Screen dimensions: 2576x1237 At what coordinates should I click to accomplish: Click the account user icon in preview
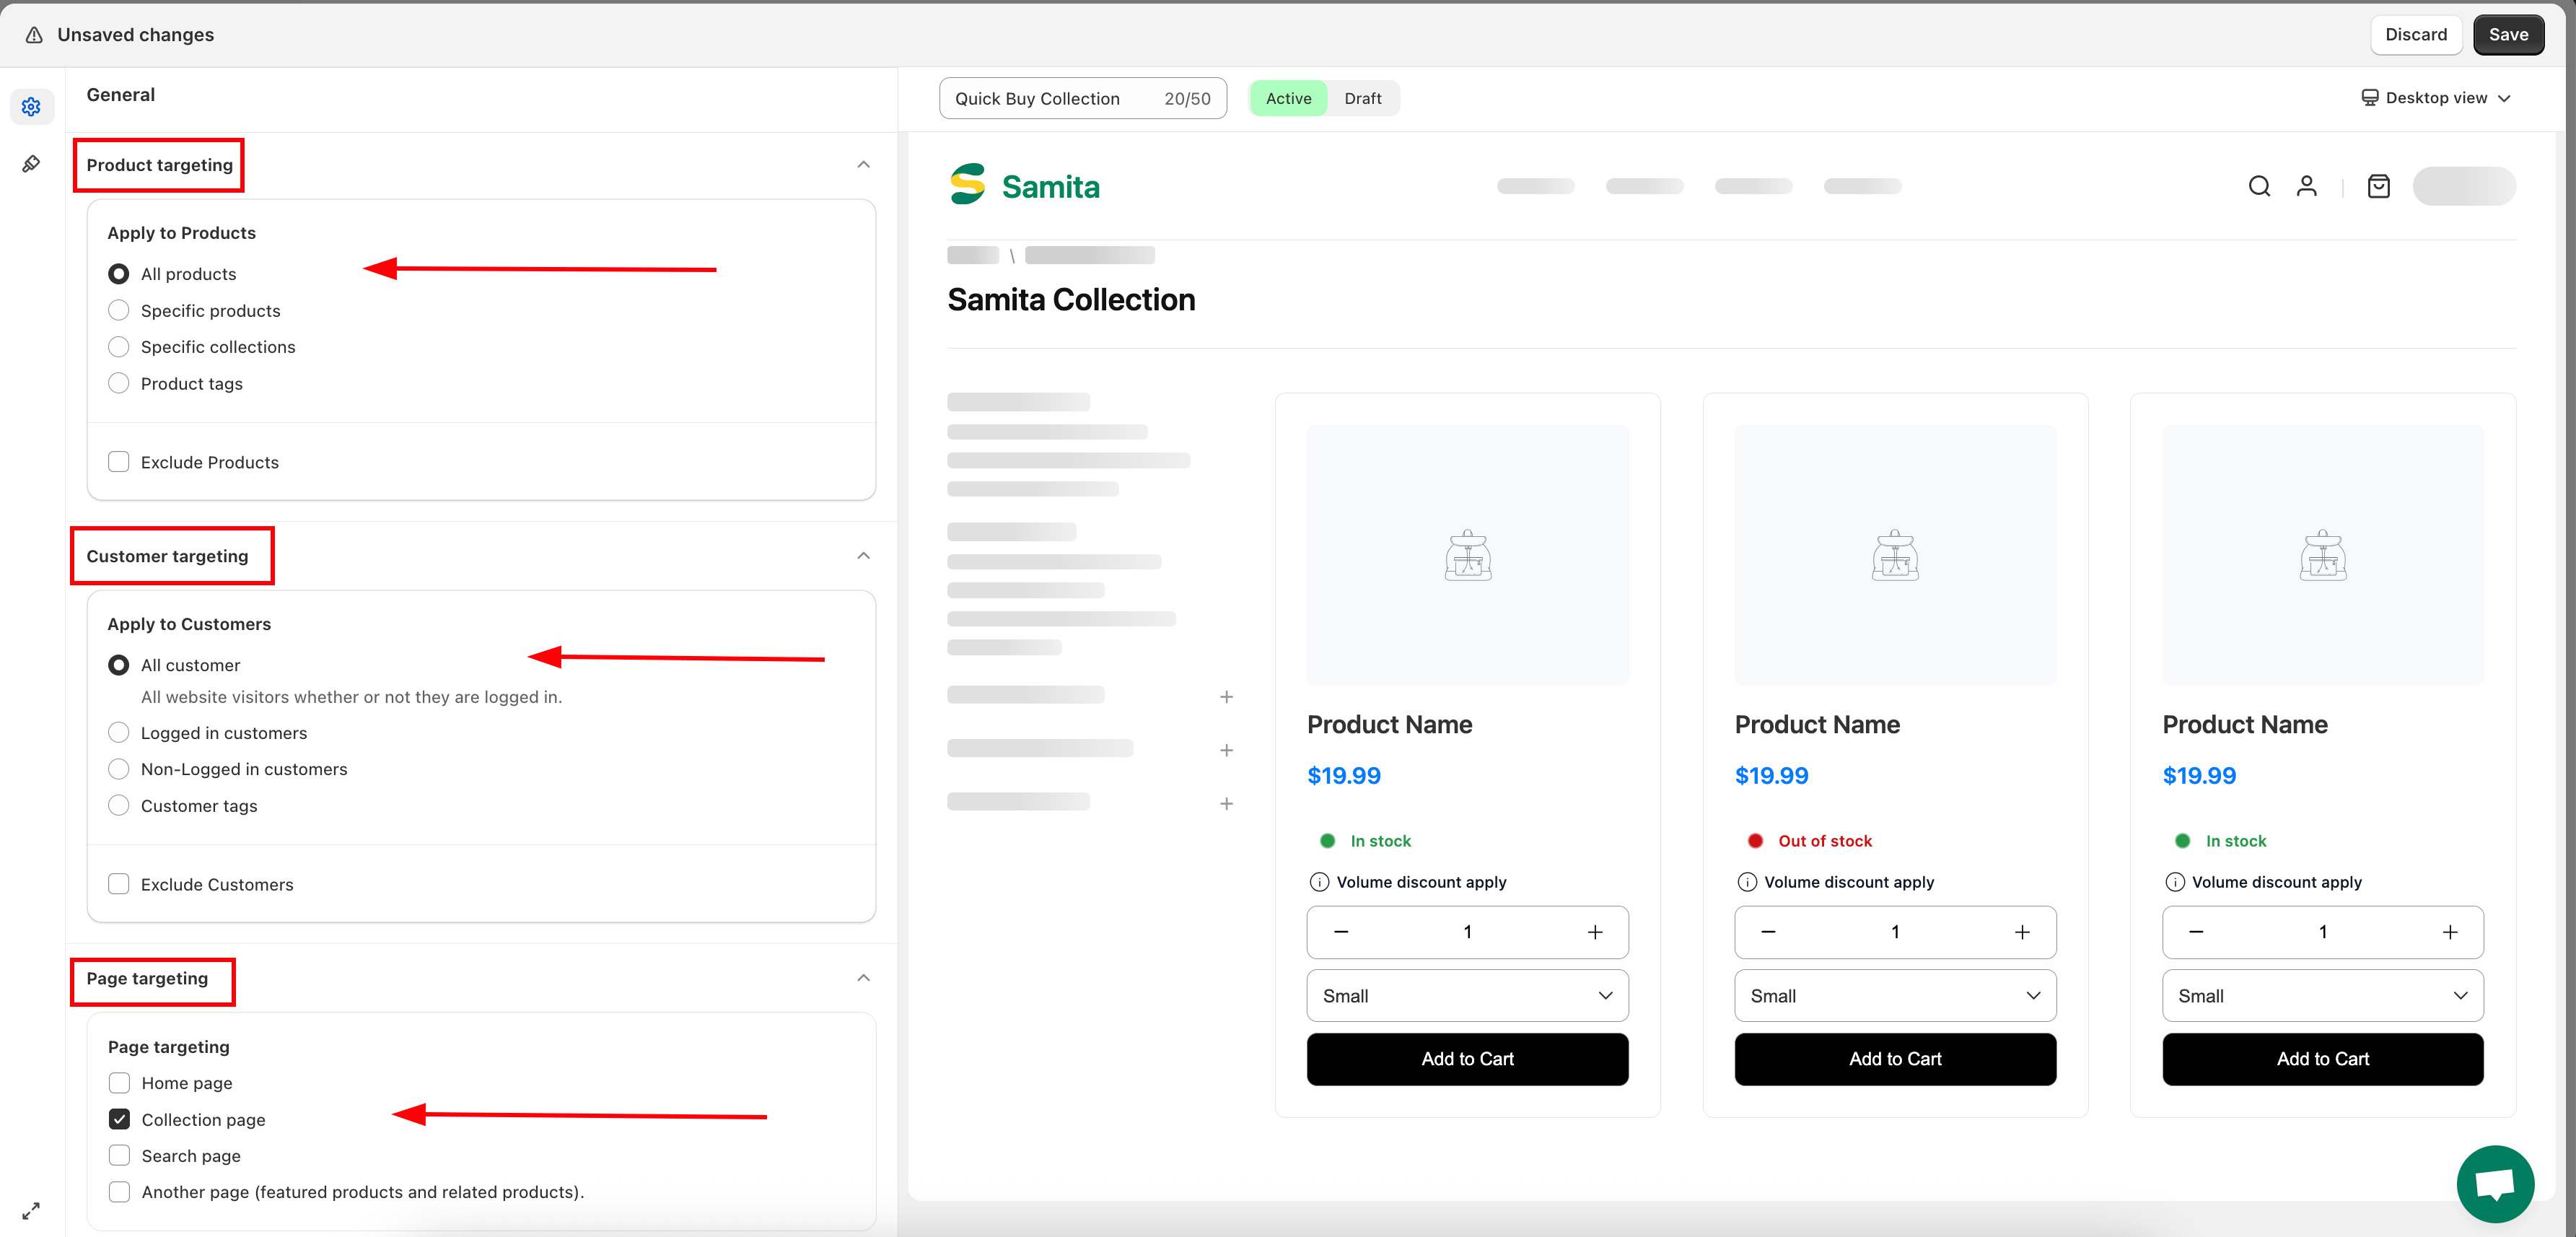coord(2306,186)
